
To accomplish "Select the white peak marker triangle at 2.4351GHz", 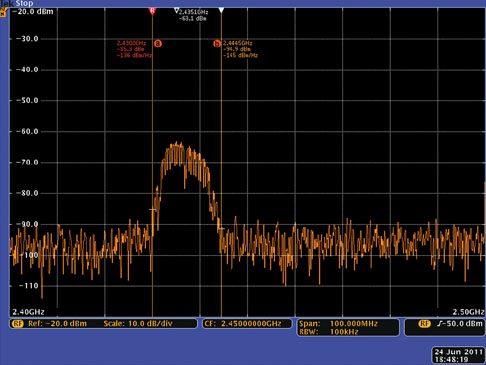I will pyautogui.click(x=177, y=11).
